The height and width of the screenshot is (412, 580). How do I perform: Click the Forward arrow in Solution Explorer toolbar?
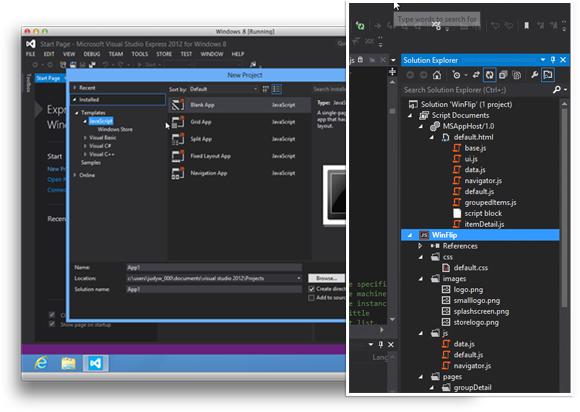tap(424, 75)
